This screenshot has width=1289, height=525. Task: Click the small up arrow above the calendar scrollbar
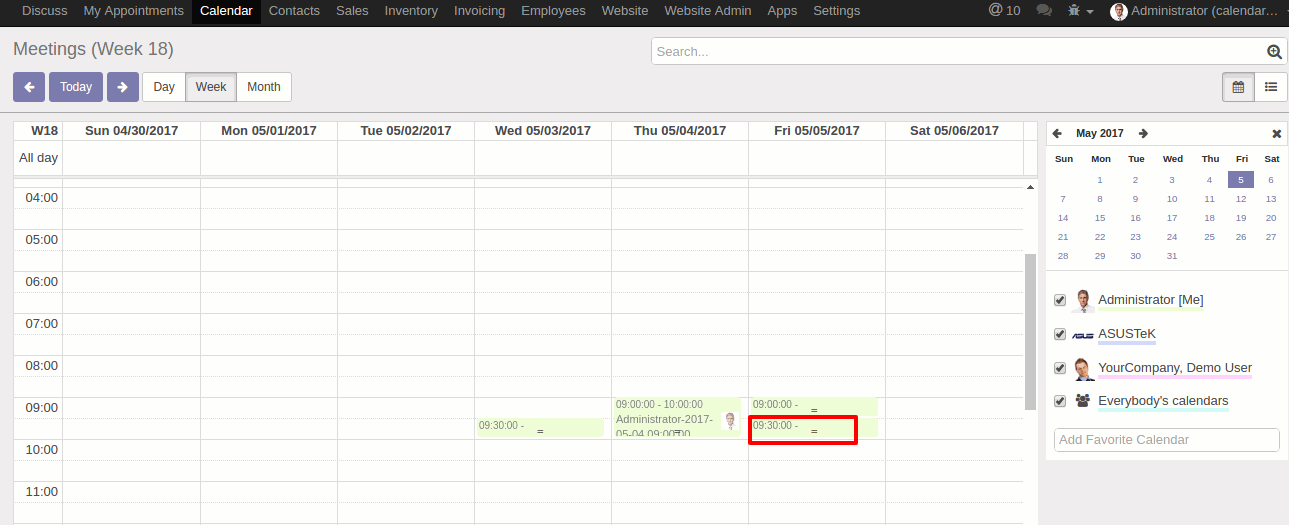(1030, 187)
